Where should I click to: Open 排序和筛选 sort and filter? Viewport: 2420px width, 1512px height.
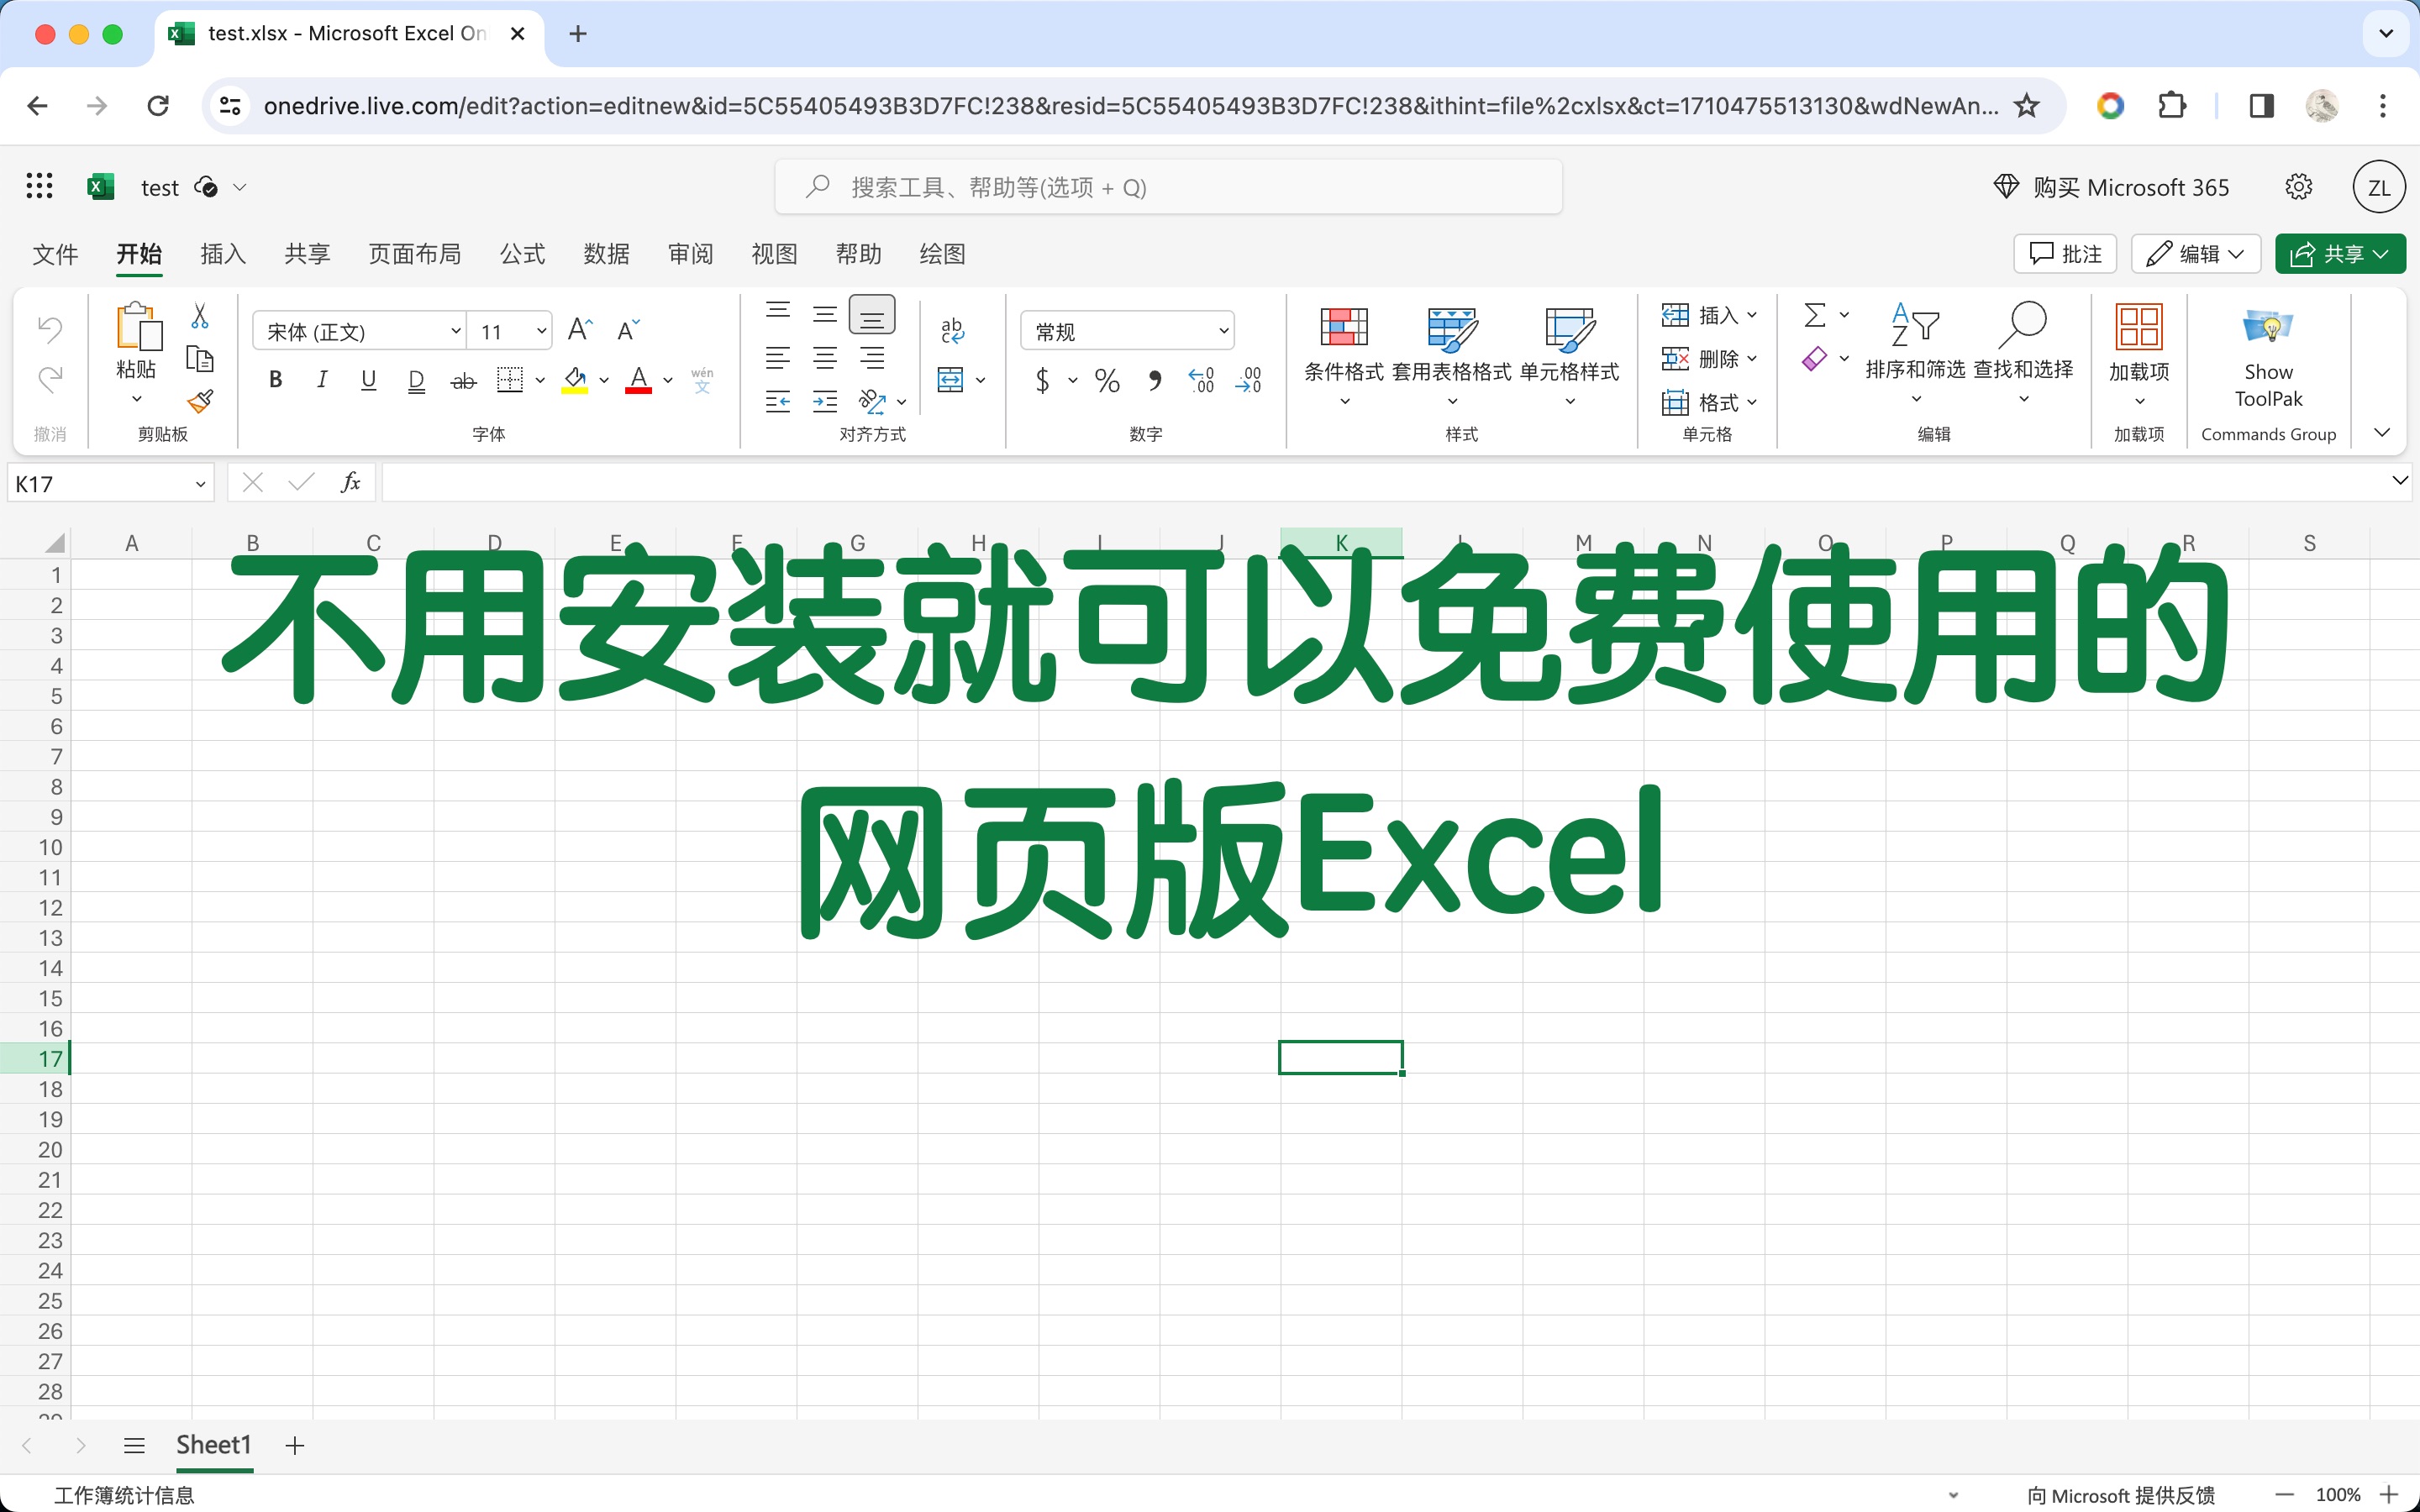tap(1915, 353)
